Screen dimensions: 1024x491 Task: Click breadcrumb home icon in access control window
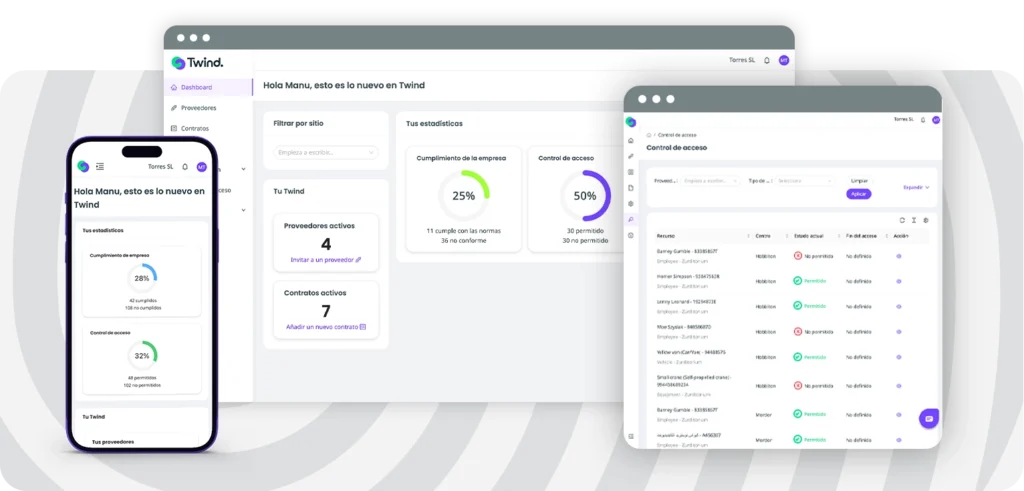(648, 135)
